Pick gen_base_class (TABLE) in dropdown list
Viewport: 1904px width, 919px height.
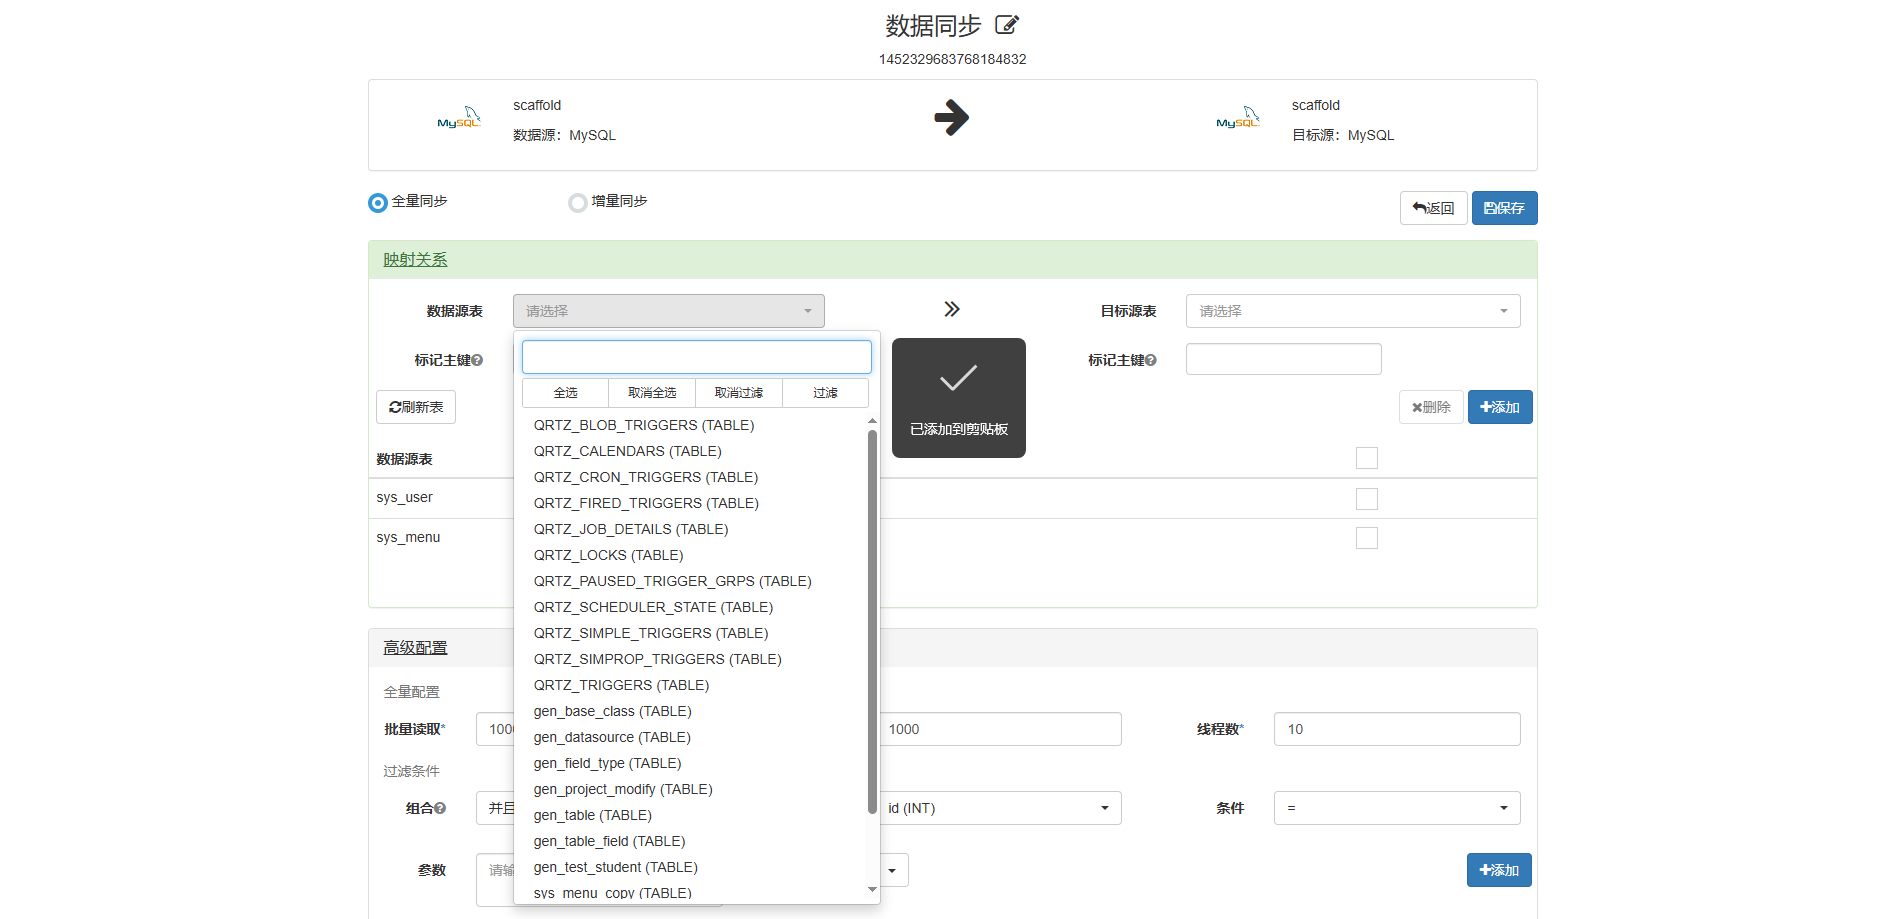(x=691, y=711)
